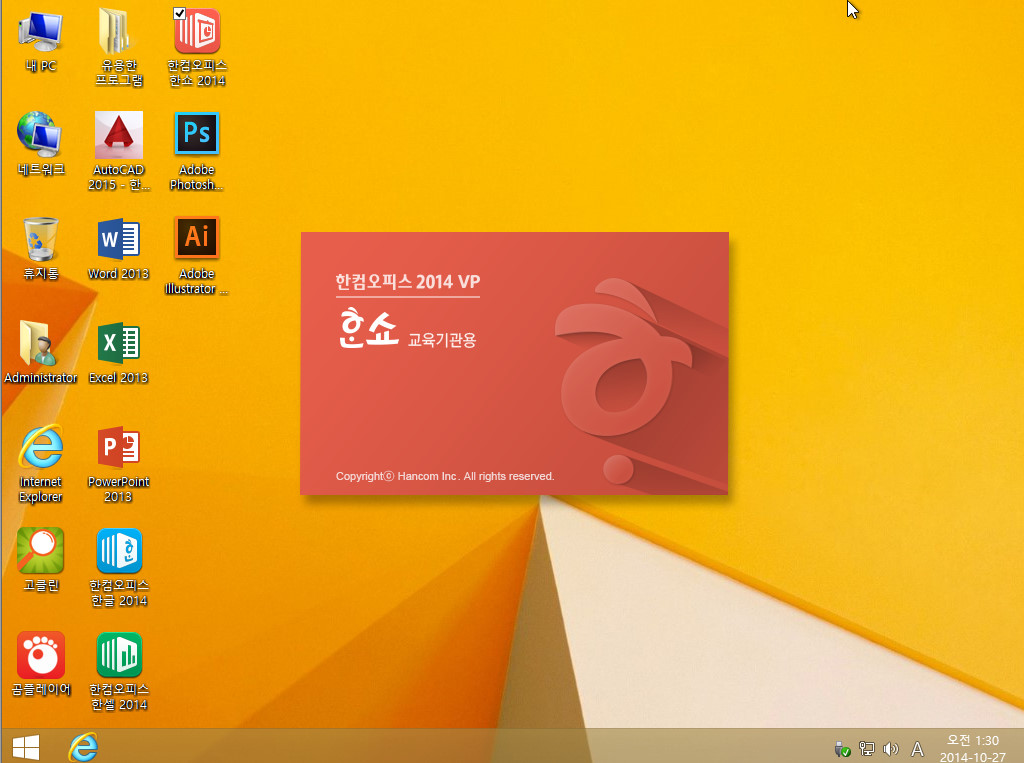Select the Excel 2013 shortcut
This screenshot has height=763, width=1024.
(x=119, y=351)
